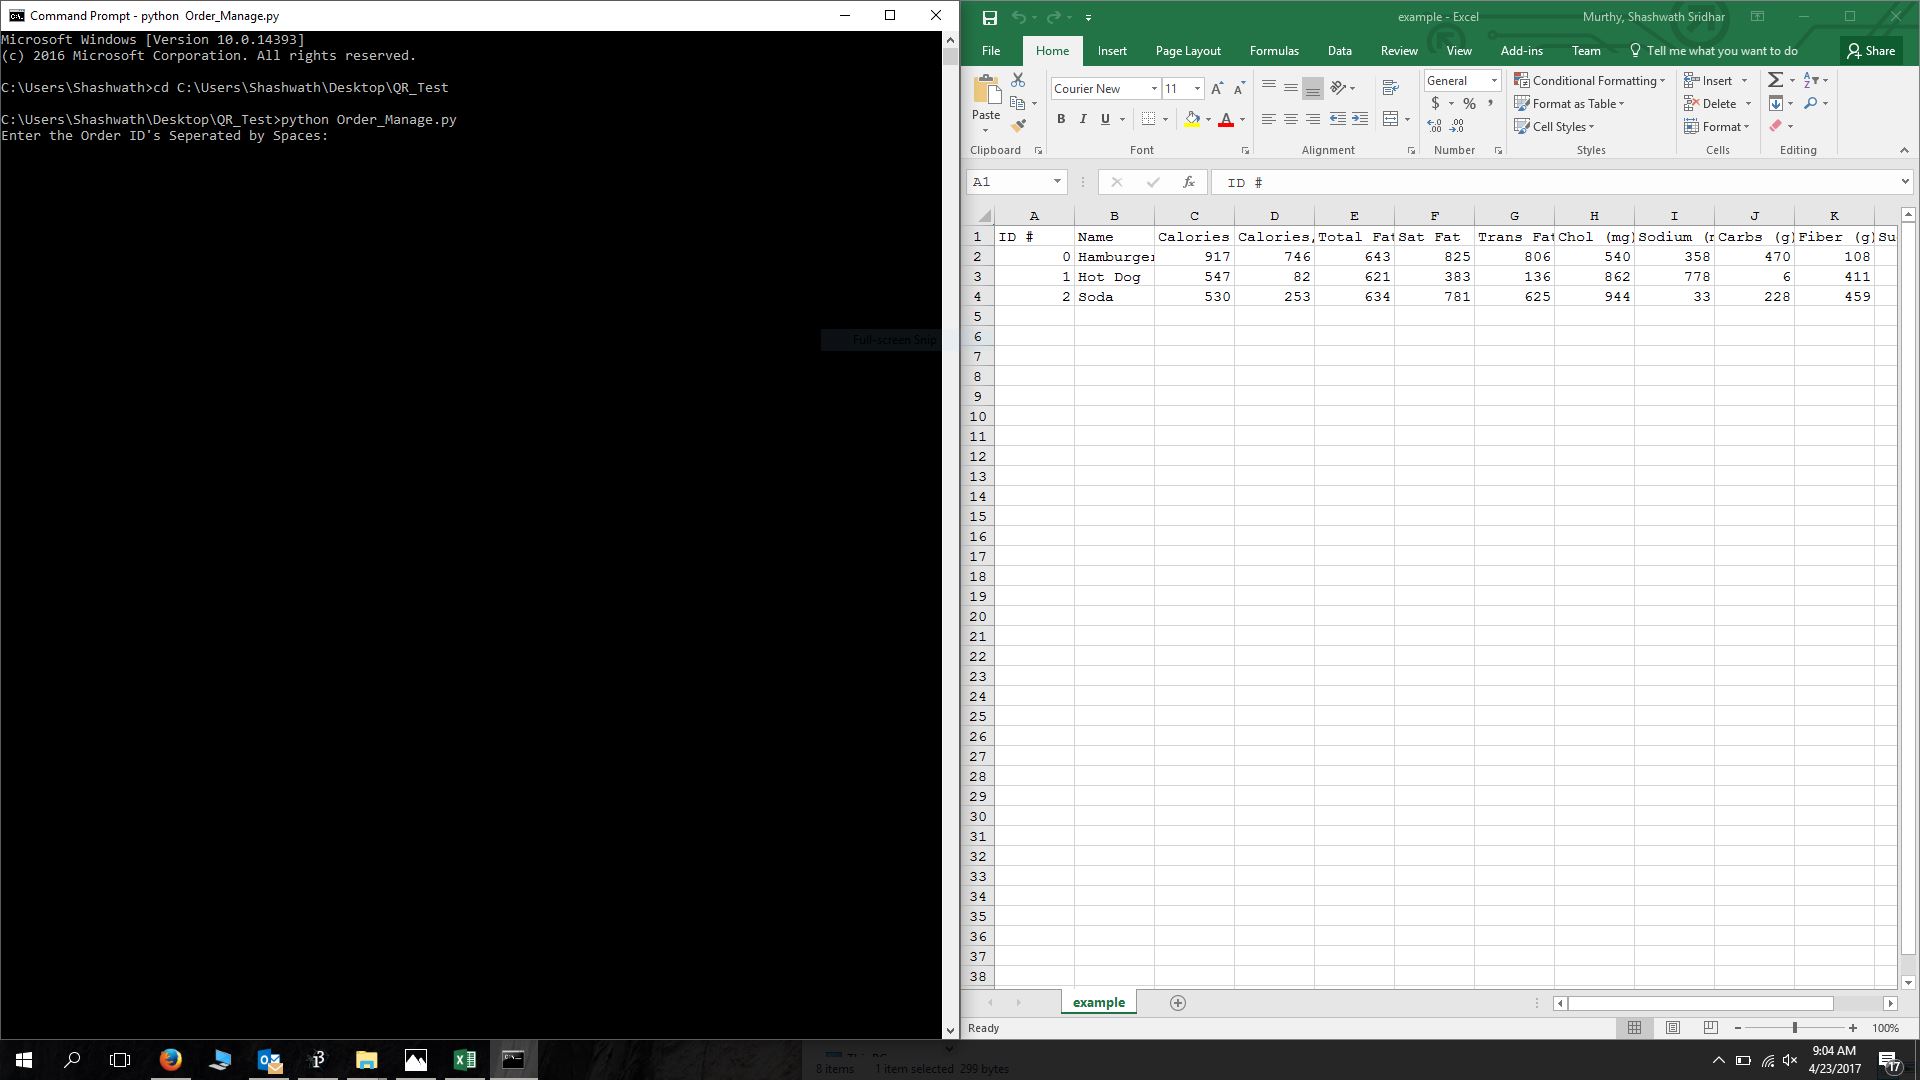Click the AutoSum sigma icon
This screenshot has height=1080, width=1920.
tap(1776, 80)
